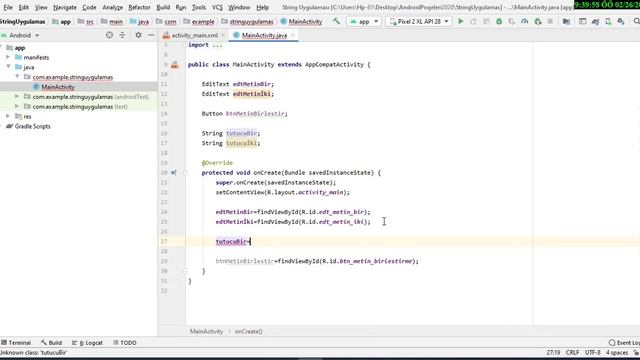Click Sync Project with Gradle Files icon

click(x=596, y=21)
